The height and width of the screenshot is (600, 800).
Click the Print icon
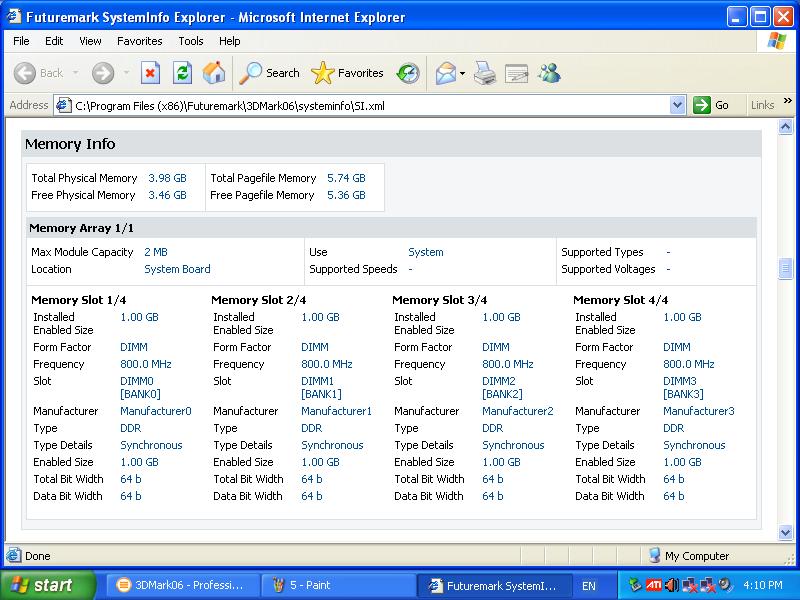485,73
